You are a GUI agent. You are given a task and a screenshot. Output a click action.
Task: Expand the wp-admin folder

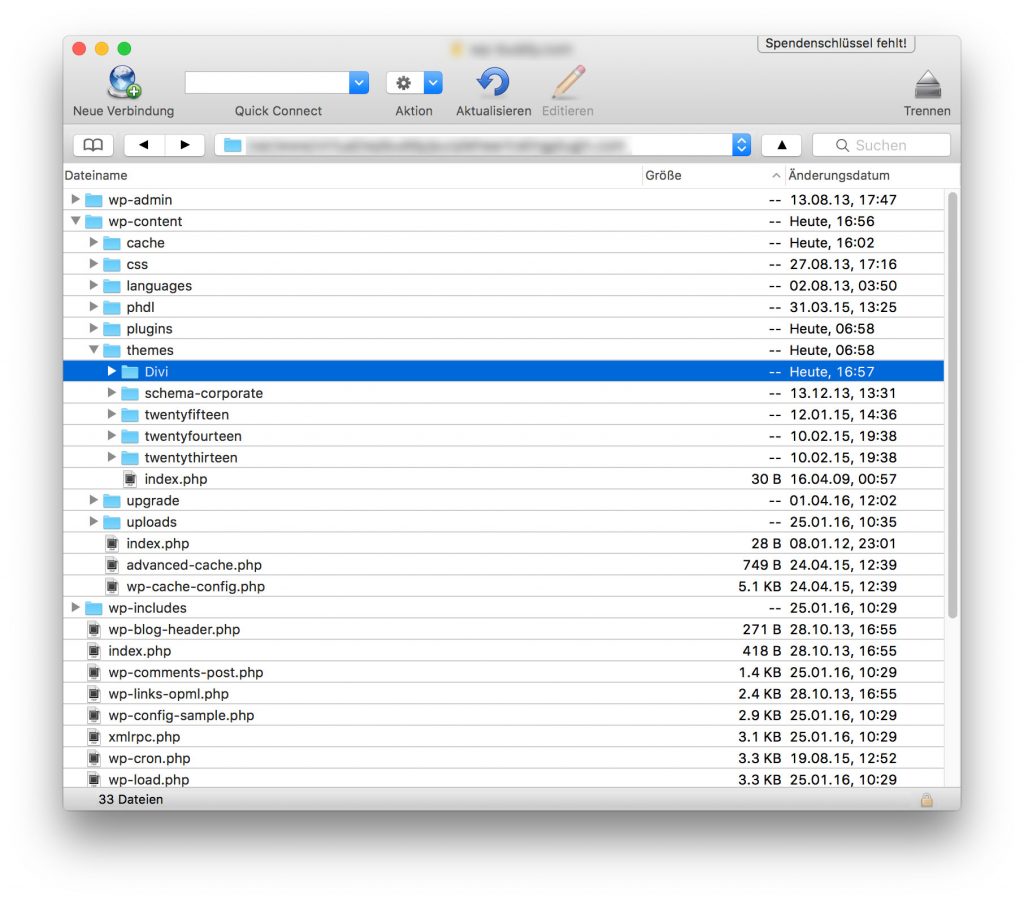pos(76,200)
